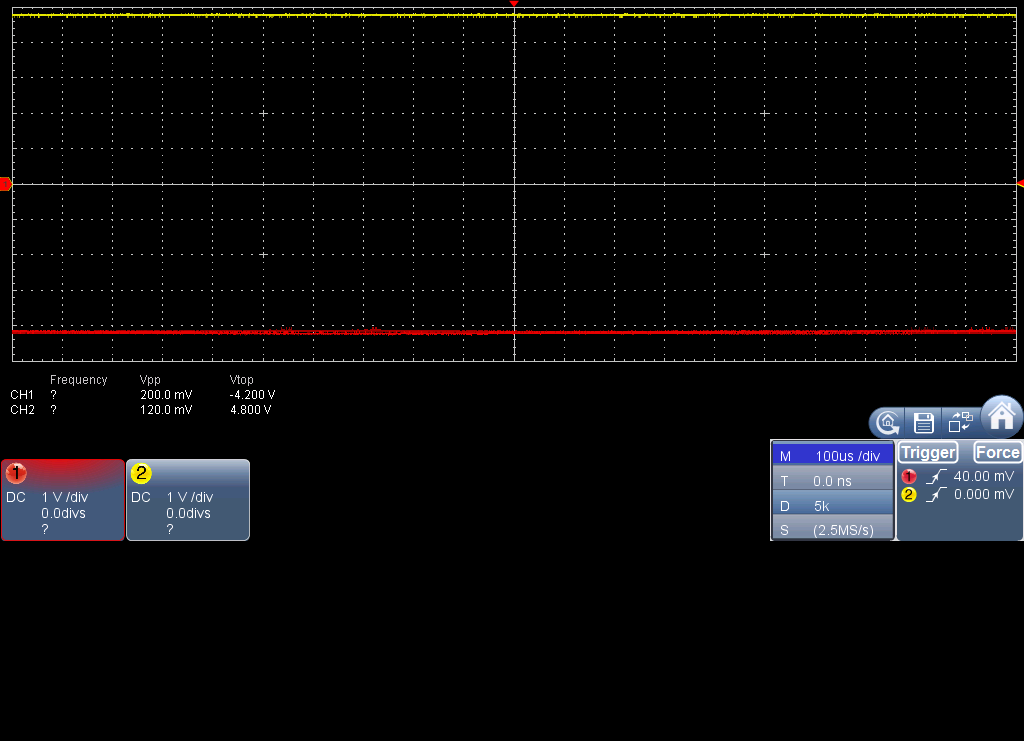The image size is (1024, 741).
Task: Click the red CH1 zero-level marker on left edge
Action: 5,184
